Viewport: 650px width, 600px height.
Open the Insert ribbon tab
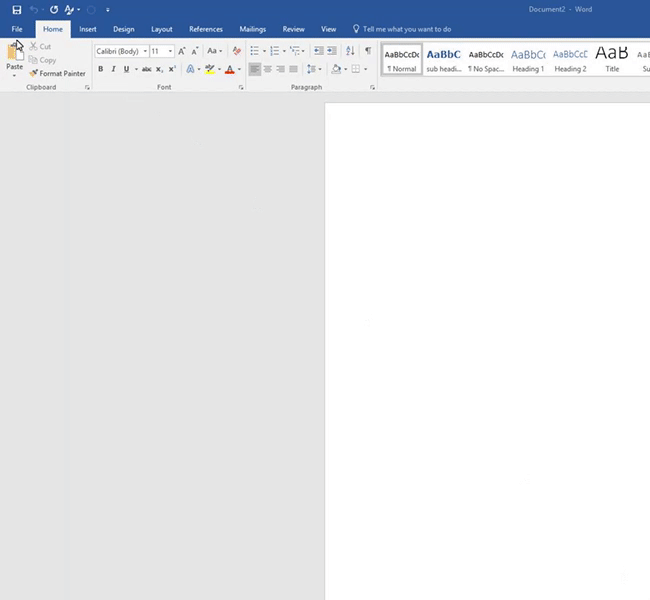88,29
